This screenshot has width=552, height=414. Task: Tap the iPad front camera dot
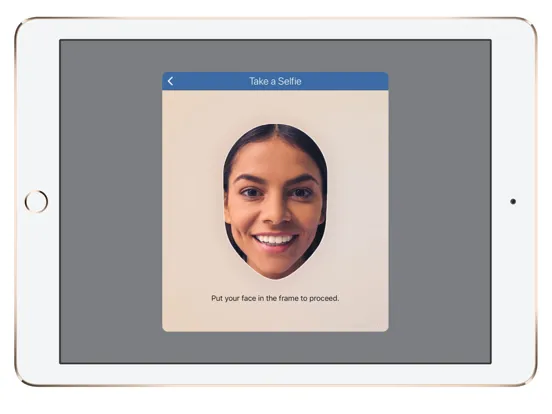point(513,201)
